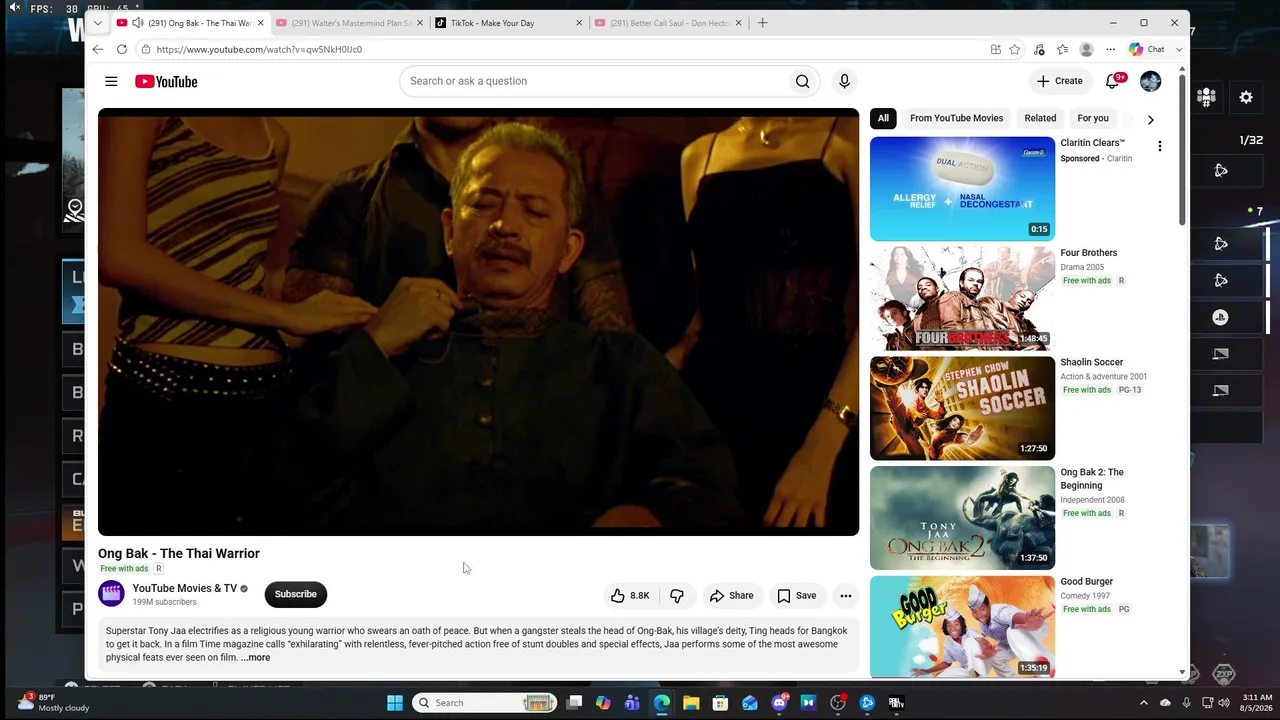Share the Ong Bak video
Viewport: 1280px width, 720px height.
tap(732, 595)
